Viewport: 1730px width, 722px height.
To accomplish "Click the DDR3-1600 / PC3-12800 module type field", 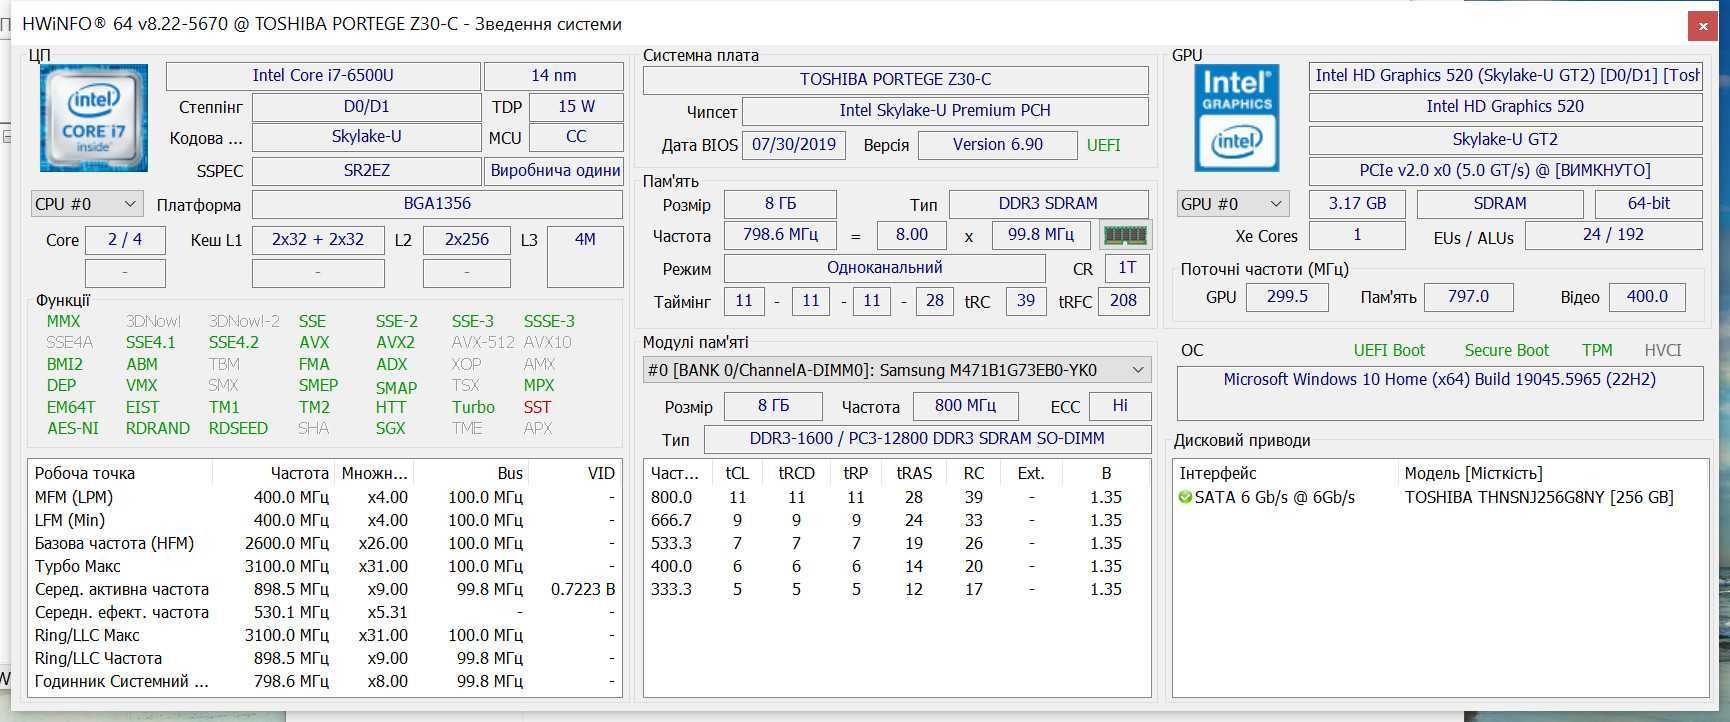I will click(x=927, y=439).
